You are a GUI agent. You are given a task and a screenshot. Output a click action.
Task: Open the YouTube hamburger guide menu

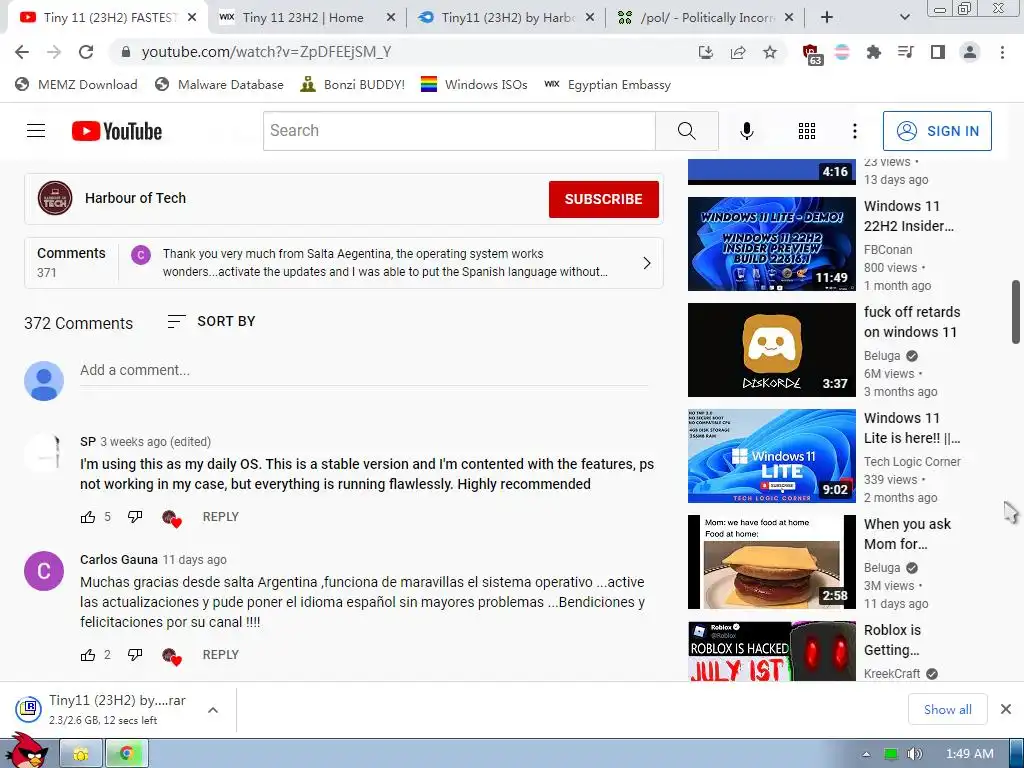coord(36,131)
